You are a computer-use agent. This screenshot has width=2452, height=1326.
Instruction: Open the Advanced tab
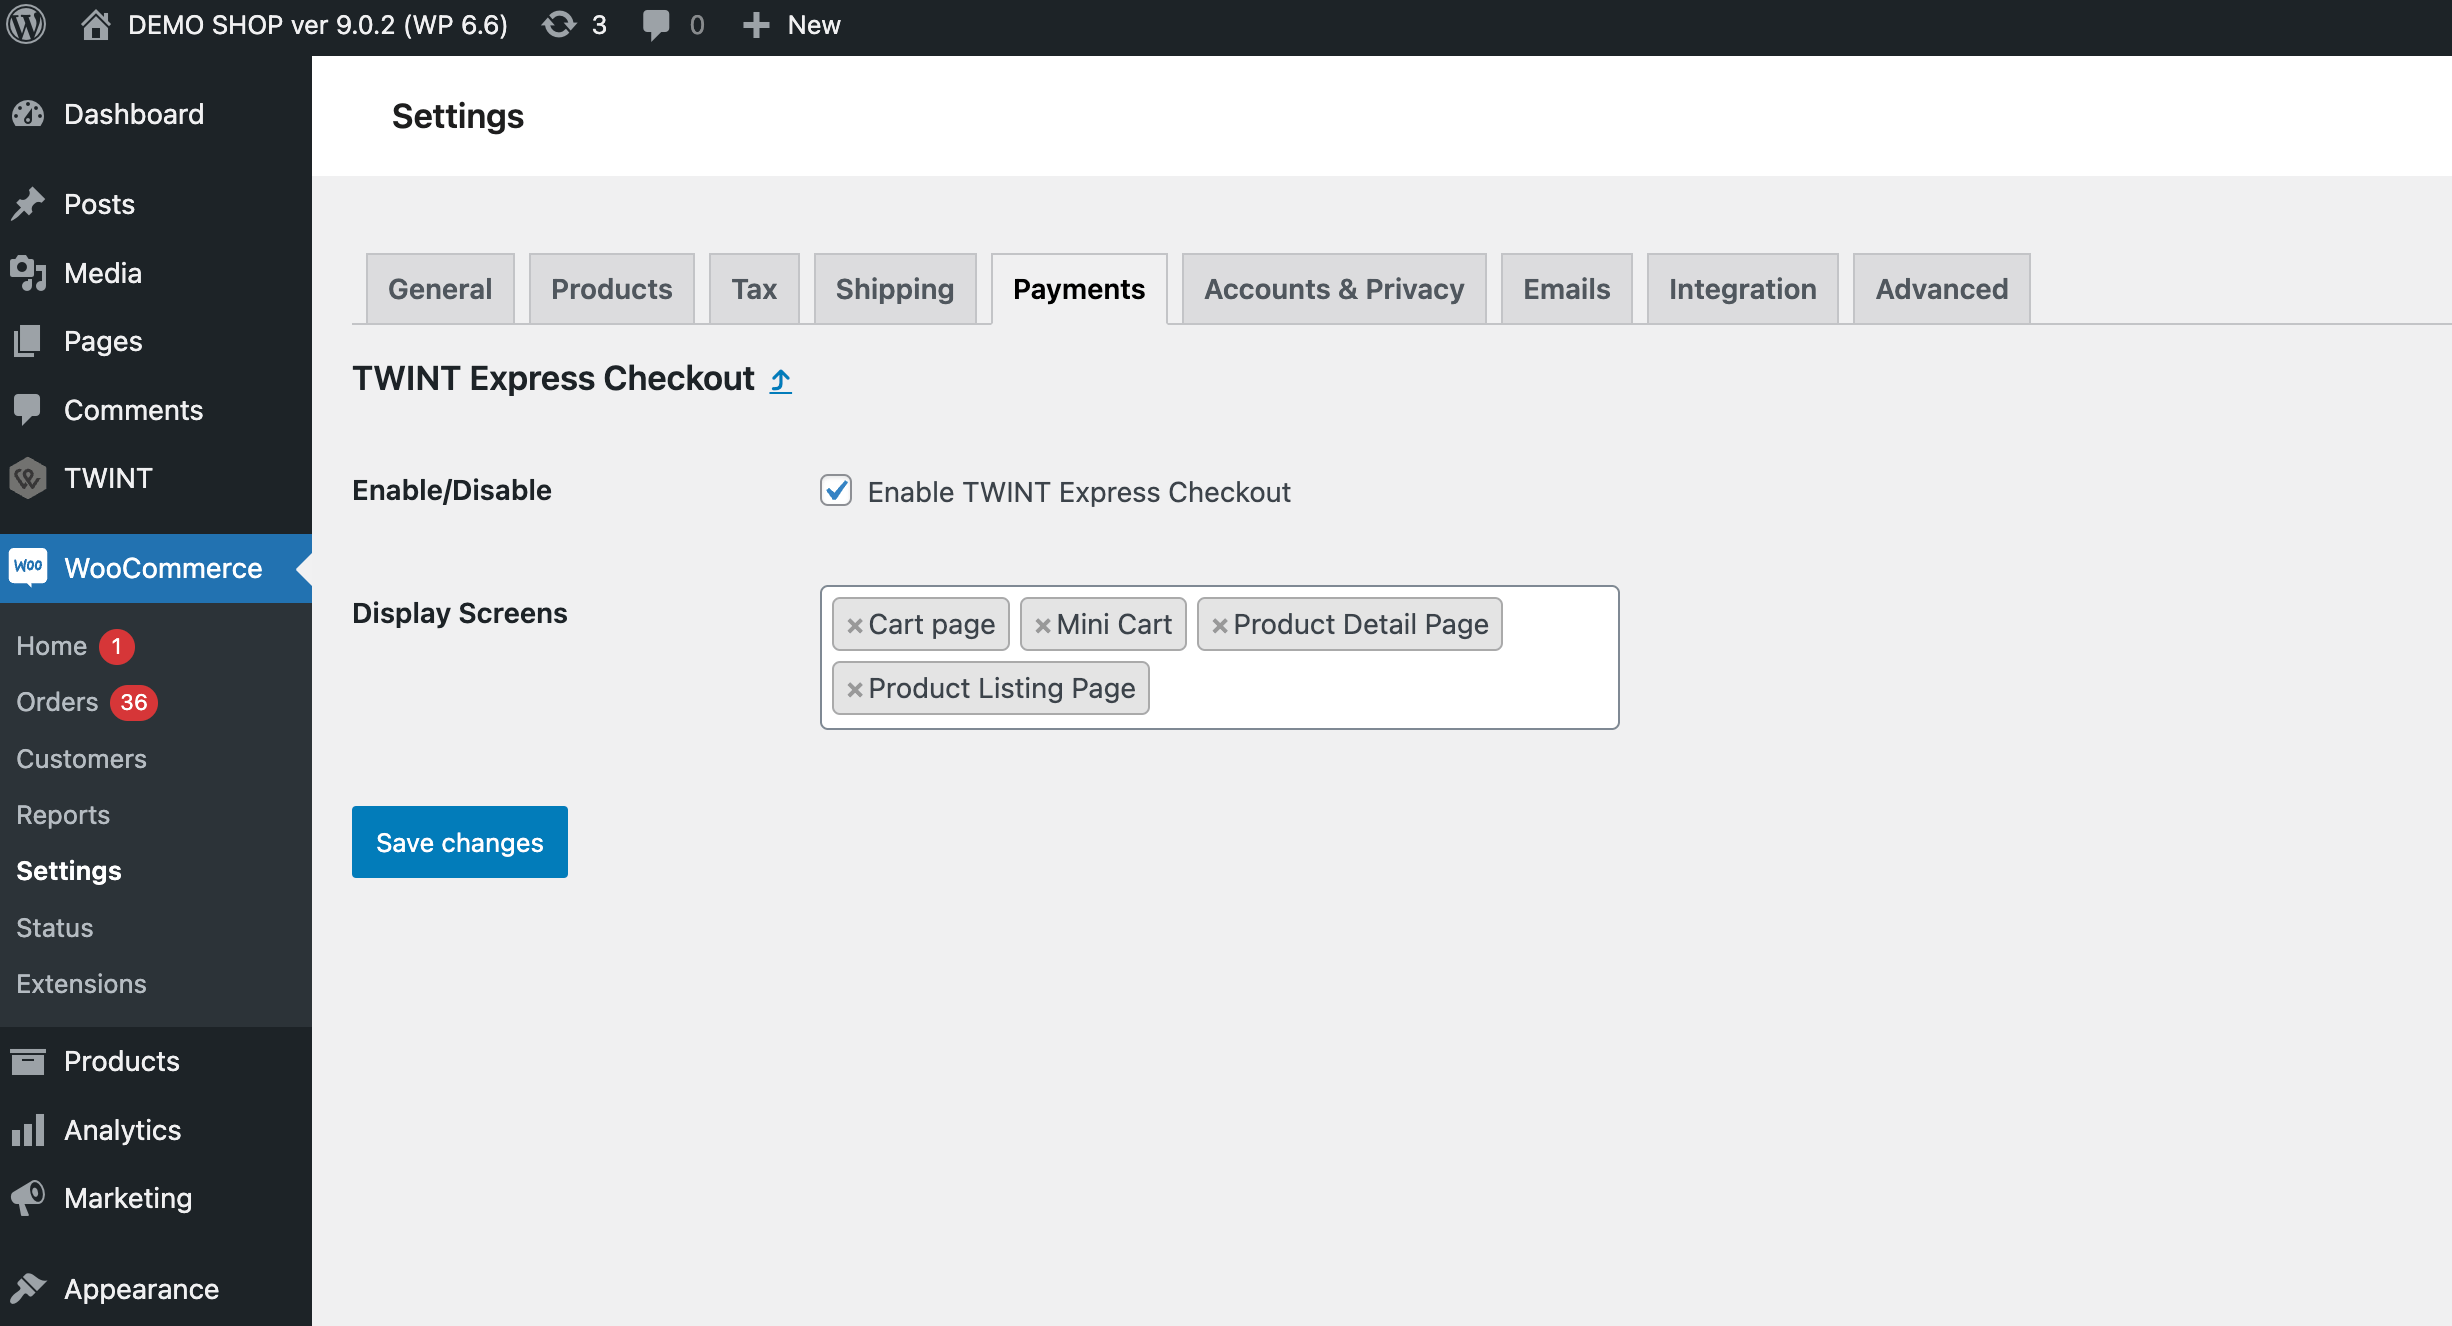click(x=1941, y=289)
